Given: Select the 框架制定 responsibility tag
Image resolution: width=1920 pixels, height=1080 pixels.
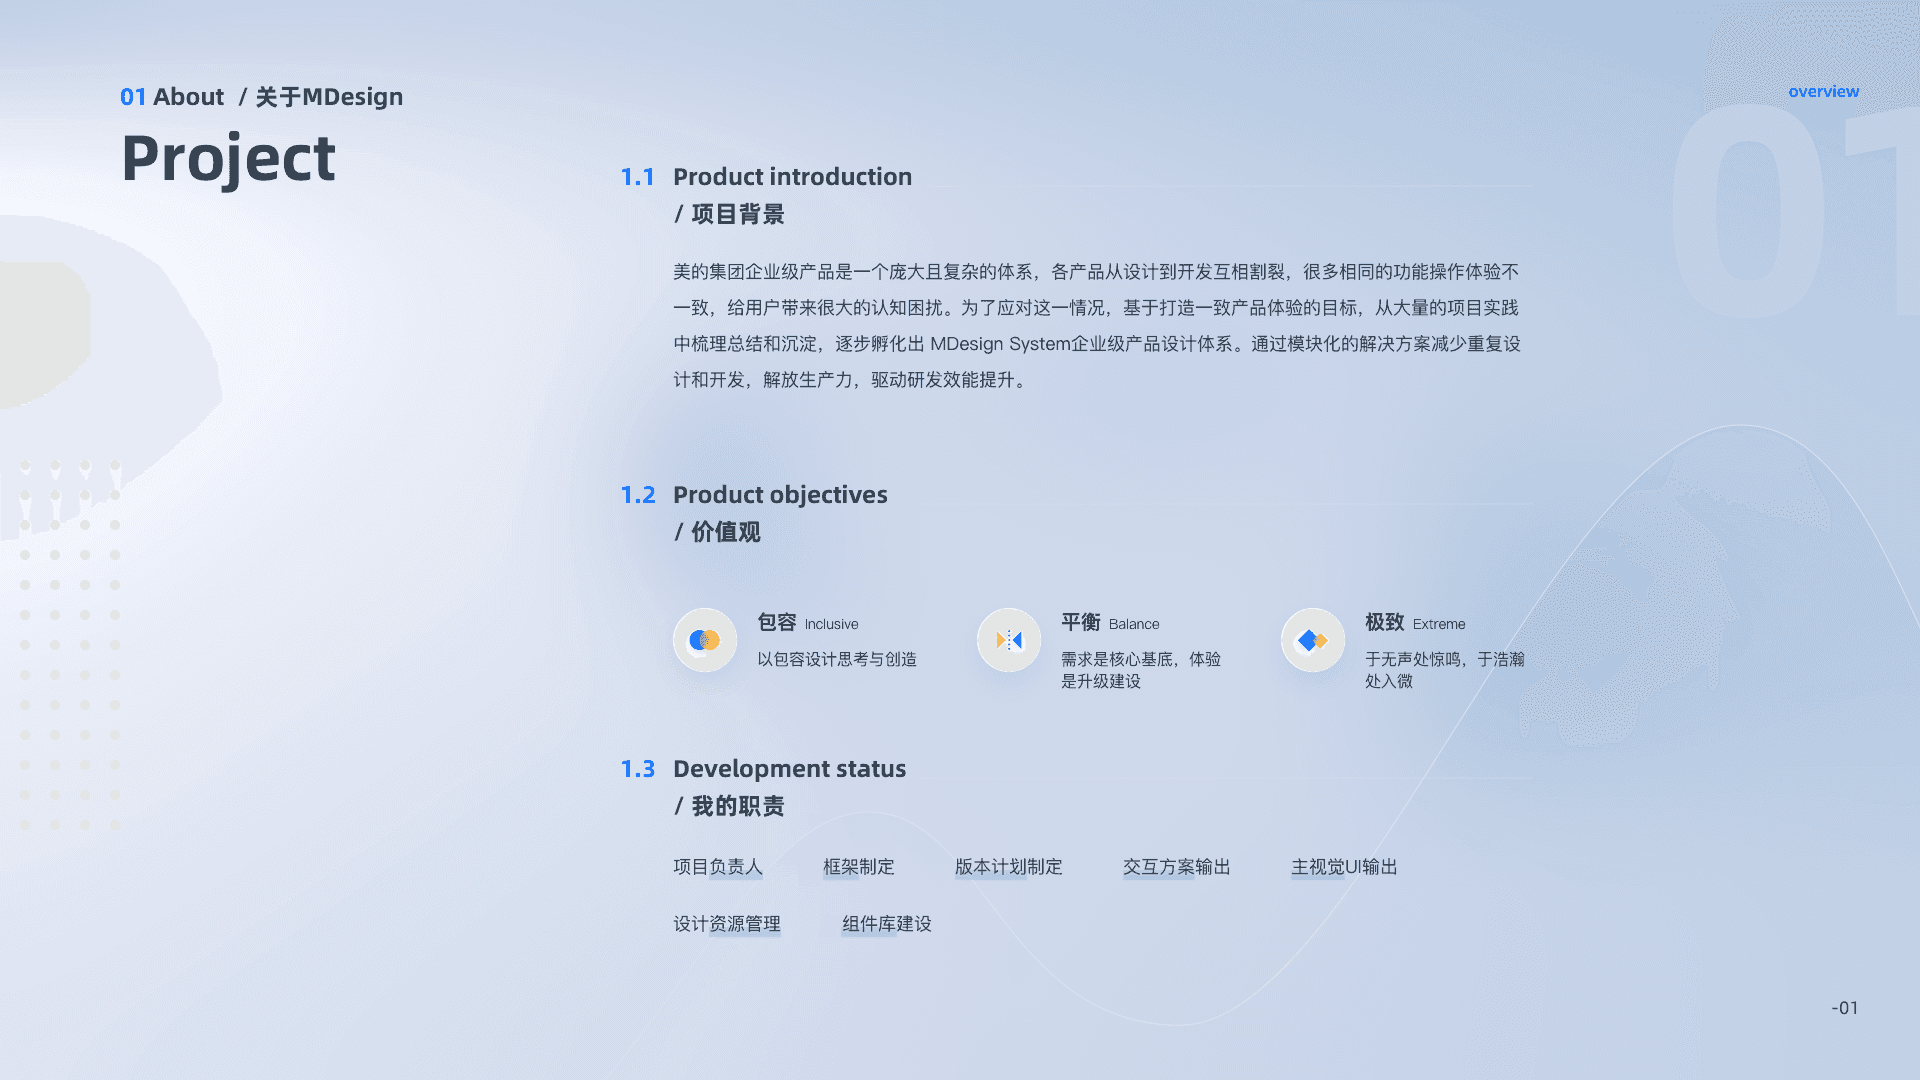Looking at the screenshot, I should (x=859, y=867).
